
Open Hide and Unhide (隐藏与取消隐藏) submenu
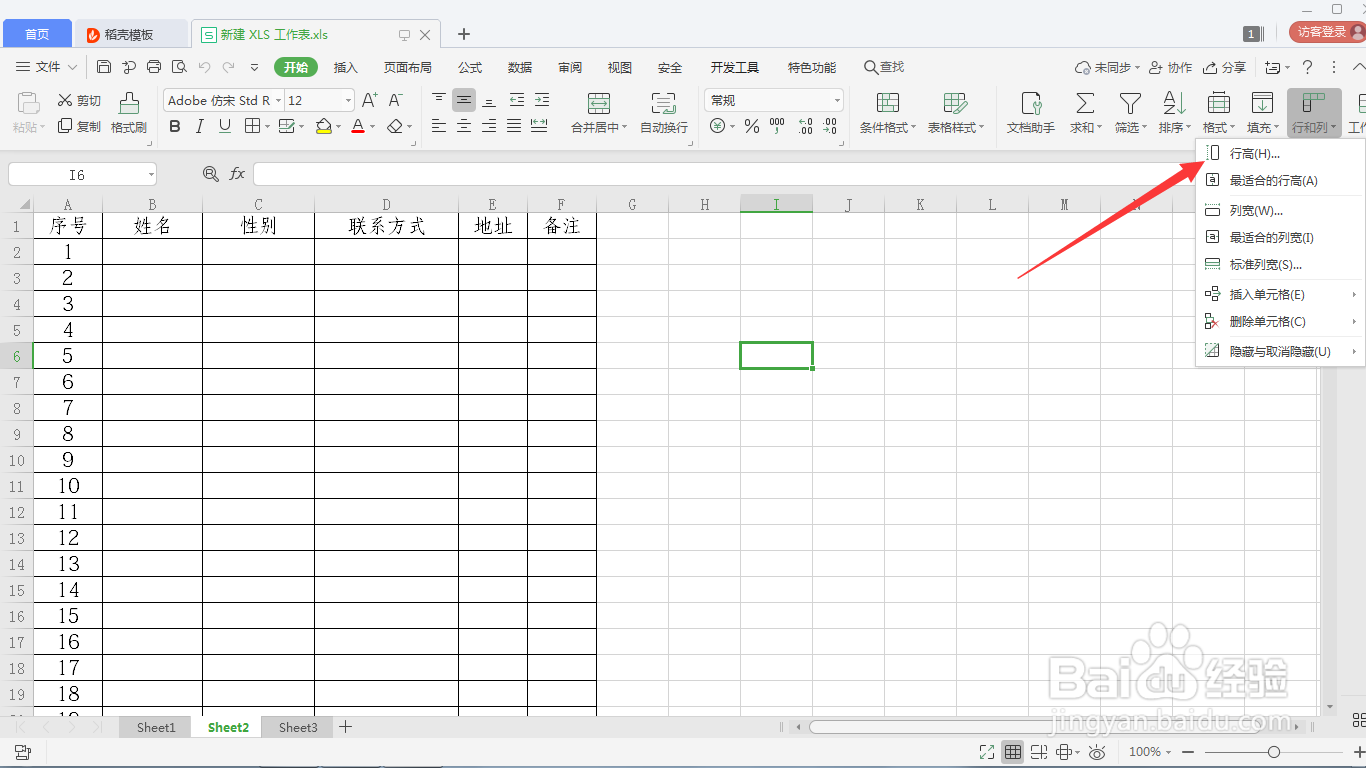1280,352
